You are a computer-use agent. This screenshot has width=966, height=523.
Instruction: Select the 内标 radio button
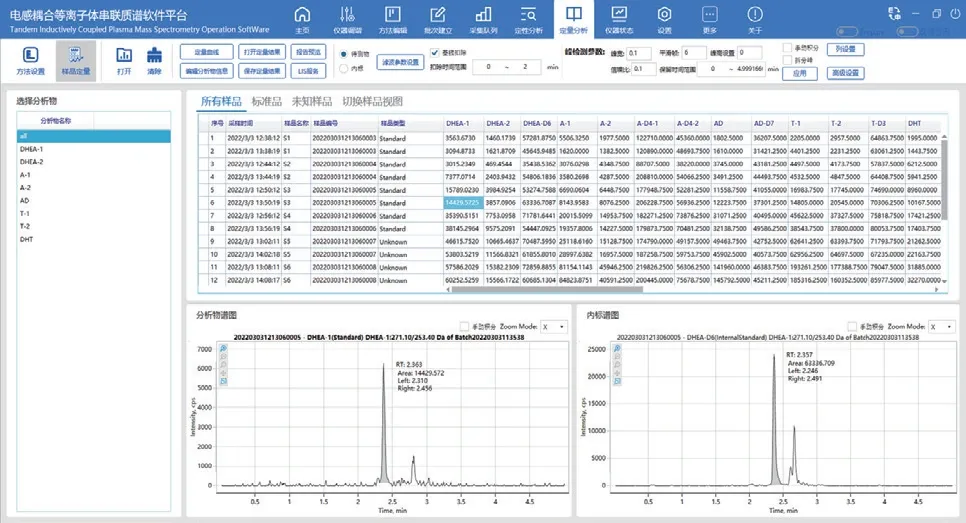click(344, 68)
